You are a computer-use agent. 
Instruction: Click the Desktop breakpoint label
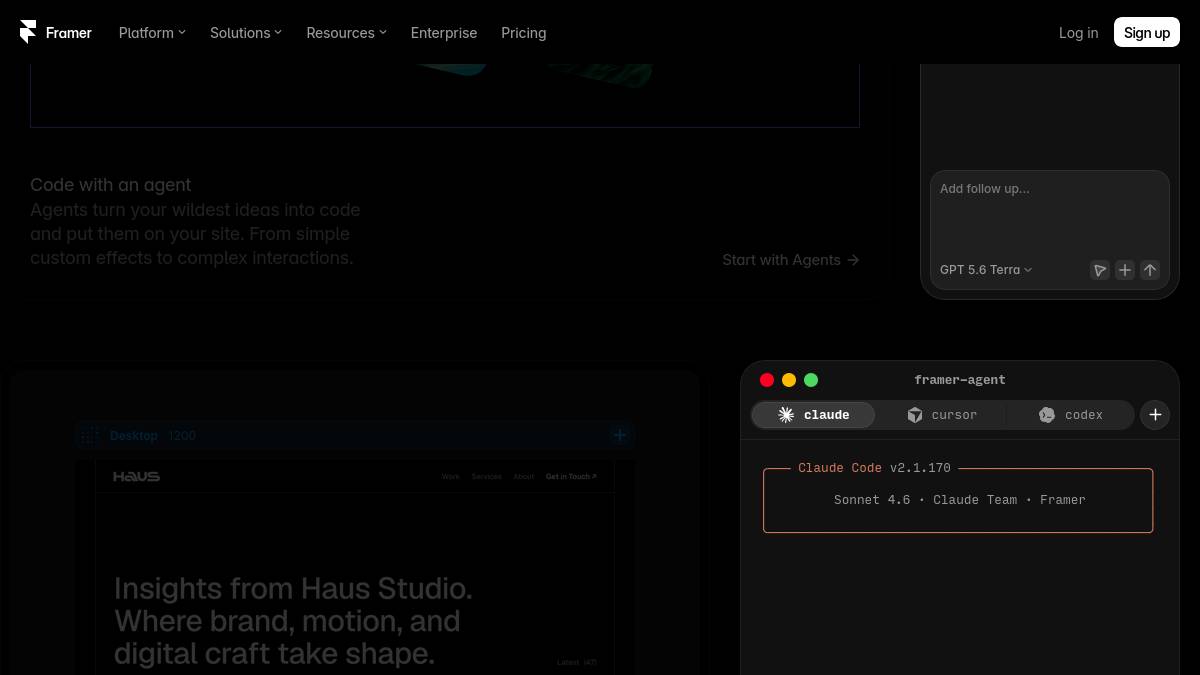[x=134, y=436]
